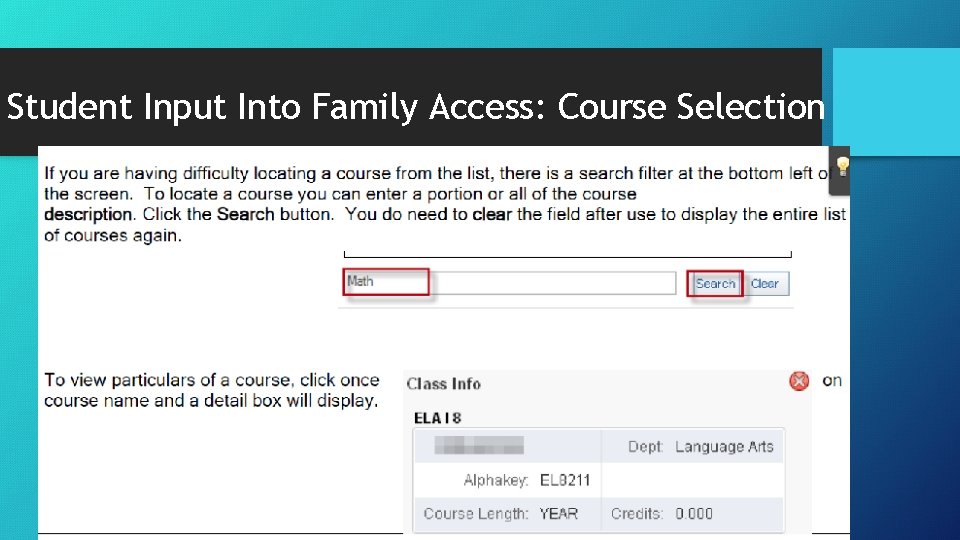
Task: Click the blurred cell in Class Info table
Action: click(479, 445)
